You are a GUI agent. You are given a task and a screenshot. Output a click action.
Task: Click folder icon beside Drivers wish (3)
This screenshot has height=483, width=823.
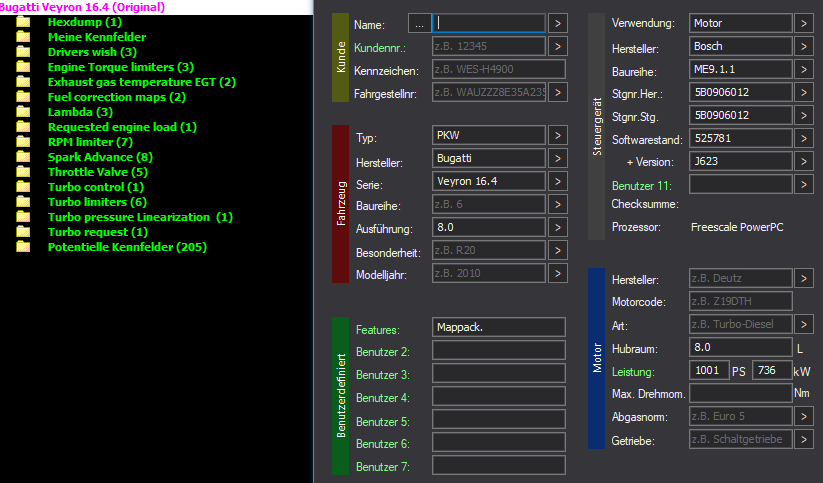23,51
